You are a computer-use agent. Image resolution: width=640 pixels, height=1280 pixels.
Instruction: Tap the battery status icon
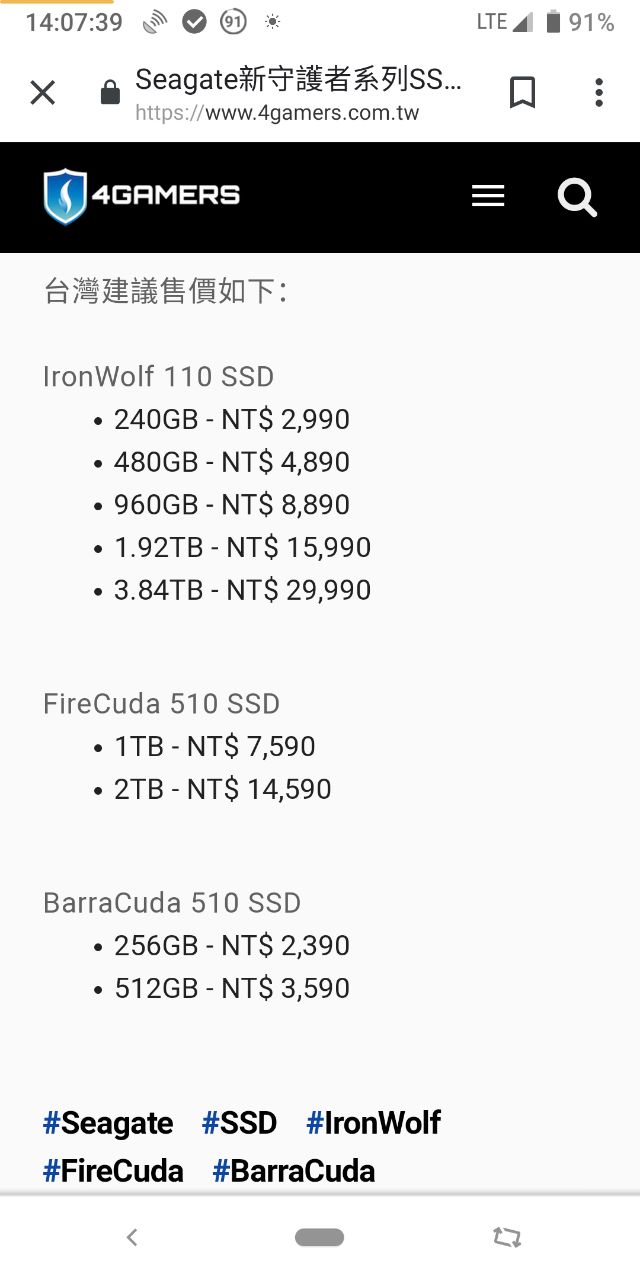[x=553, y=22]
